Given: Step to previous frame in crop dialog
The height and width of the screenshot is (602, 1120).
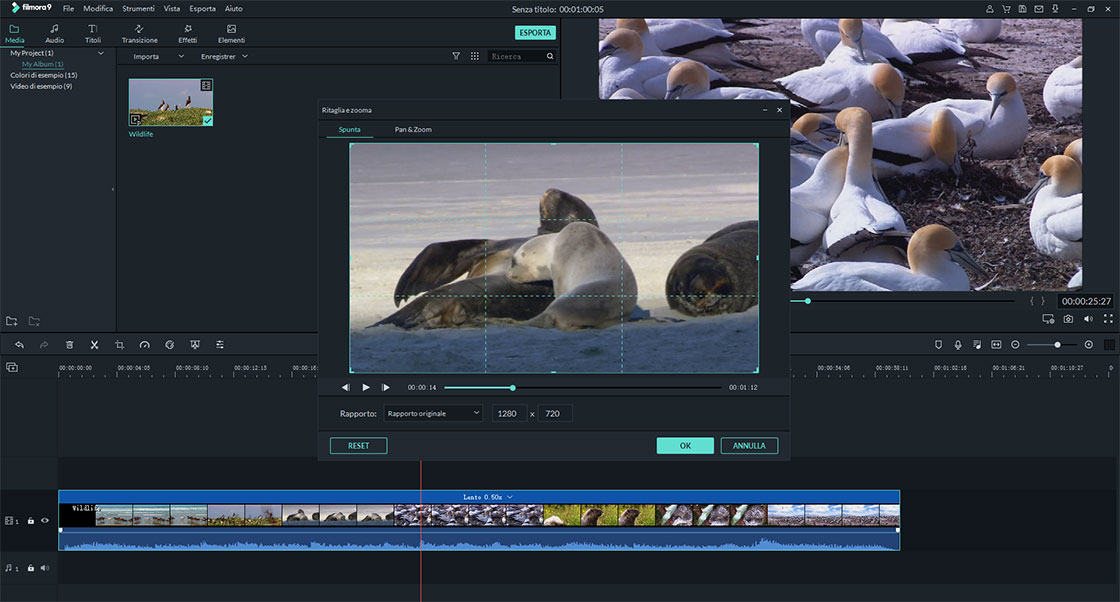Looking at the screenshot, I should (x=346, y=387).
